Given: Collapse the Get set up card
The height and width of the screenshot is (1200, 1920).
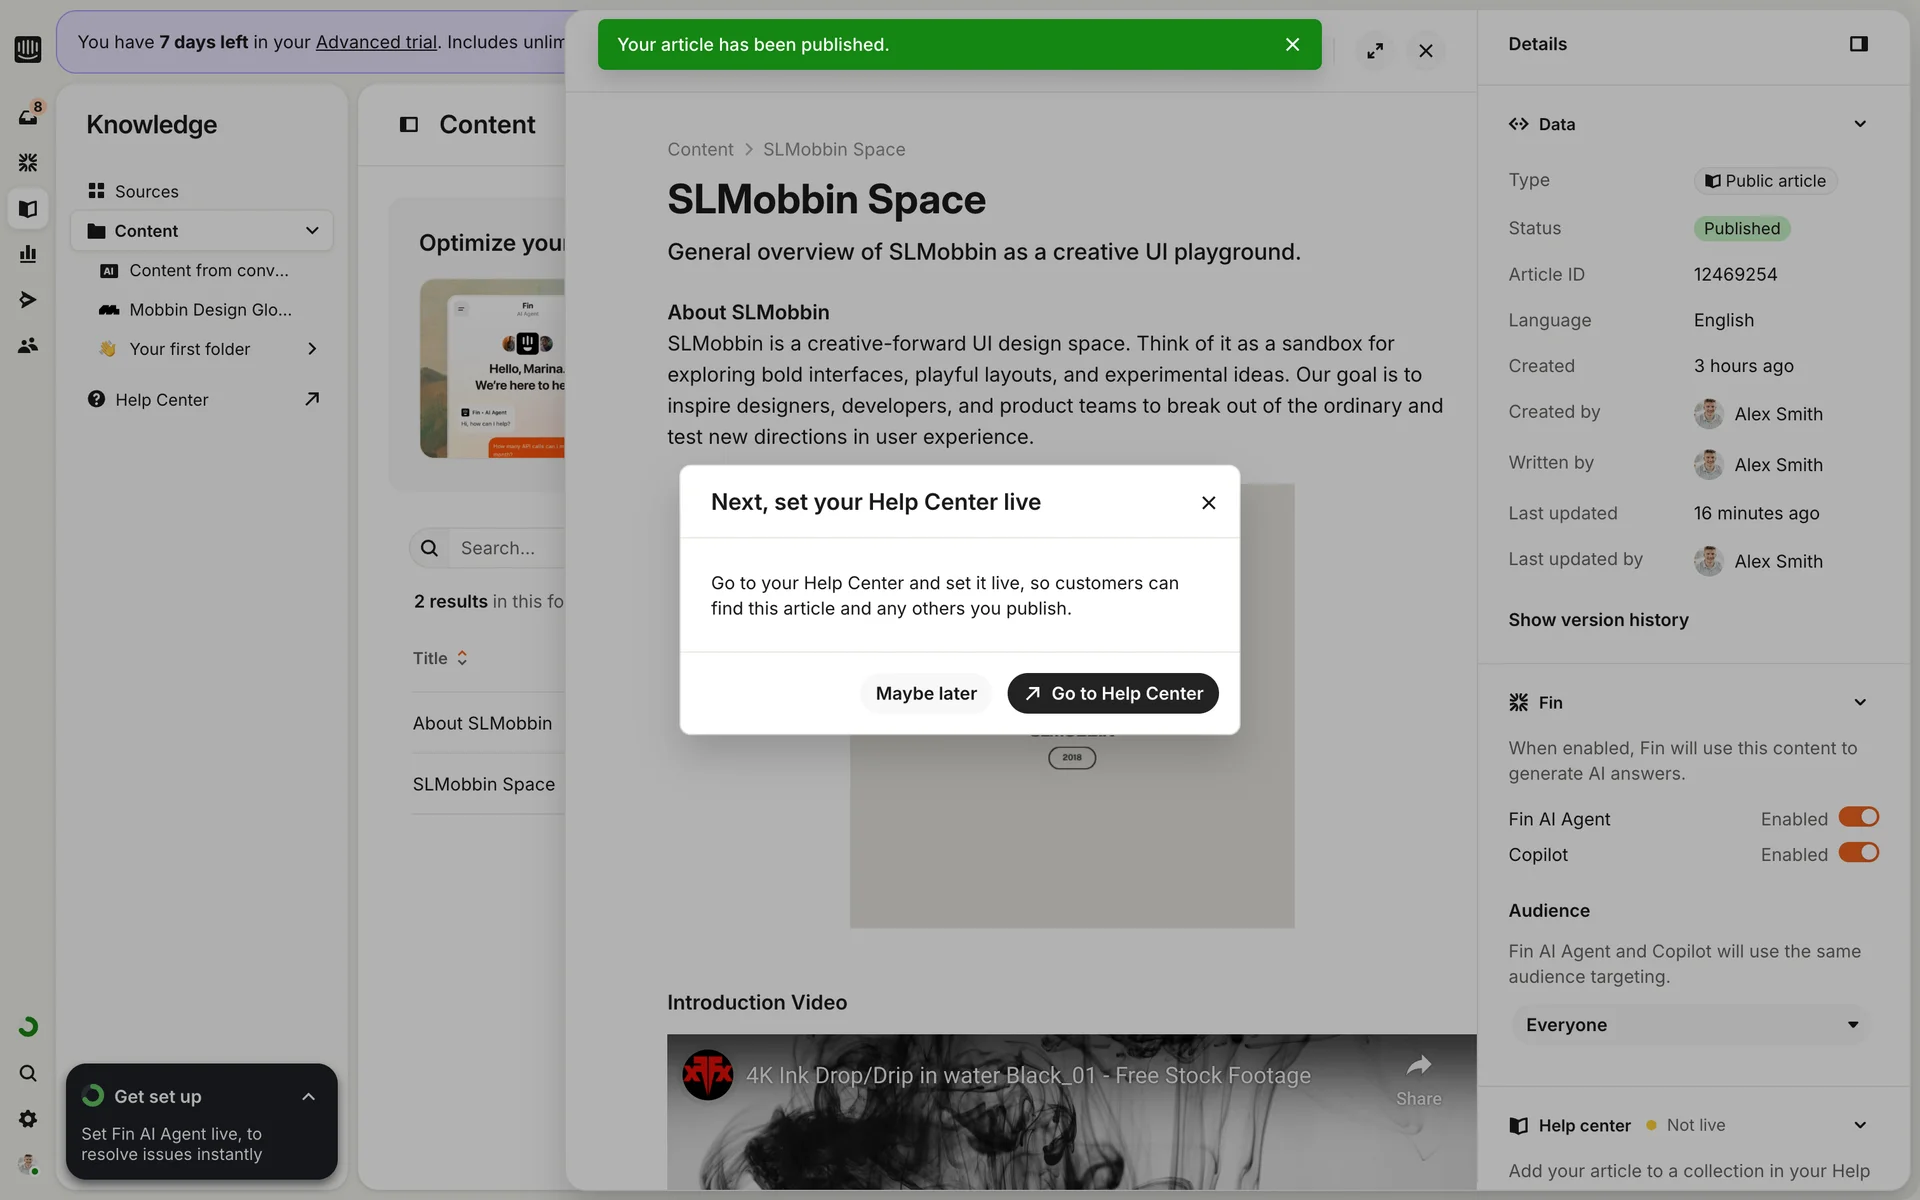Looking at the screenshot, I should 308,1097.
